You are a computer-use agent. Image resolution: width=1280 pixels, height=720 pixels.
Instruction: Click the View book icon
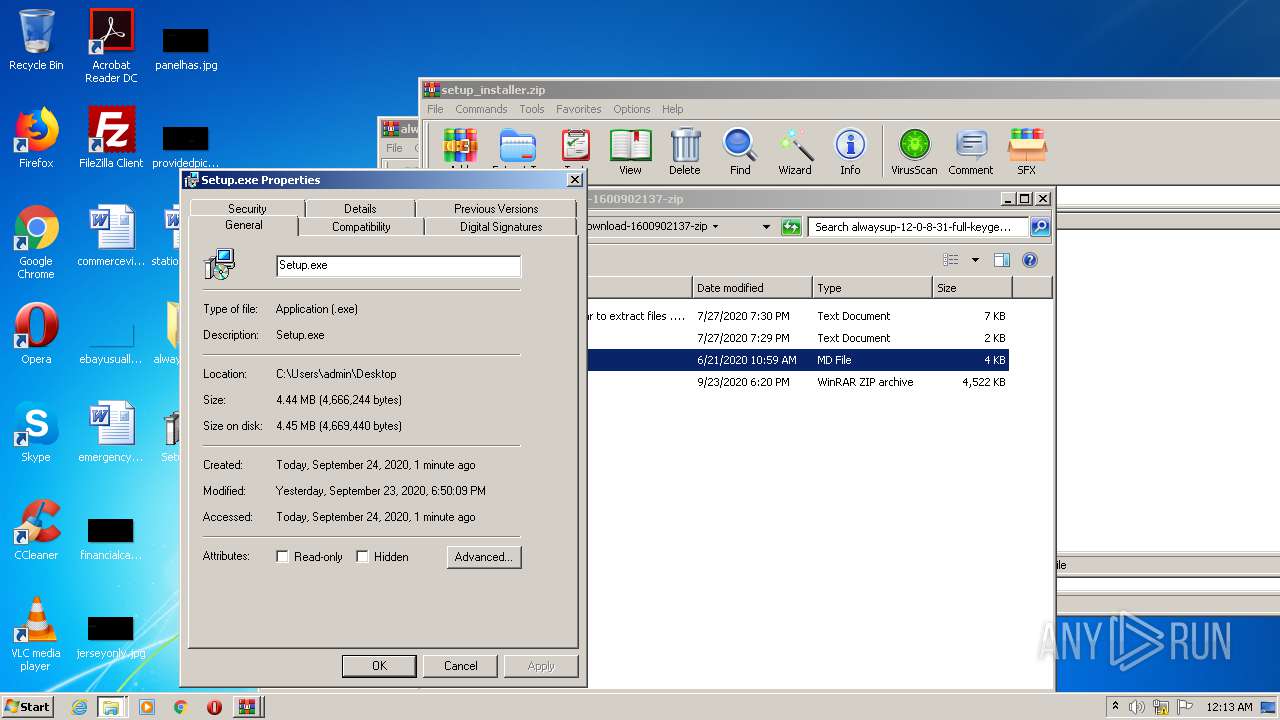pos(630,151)
